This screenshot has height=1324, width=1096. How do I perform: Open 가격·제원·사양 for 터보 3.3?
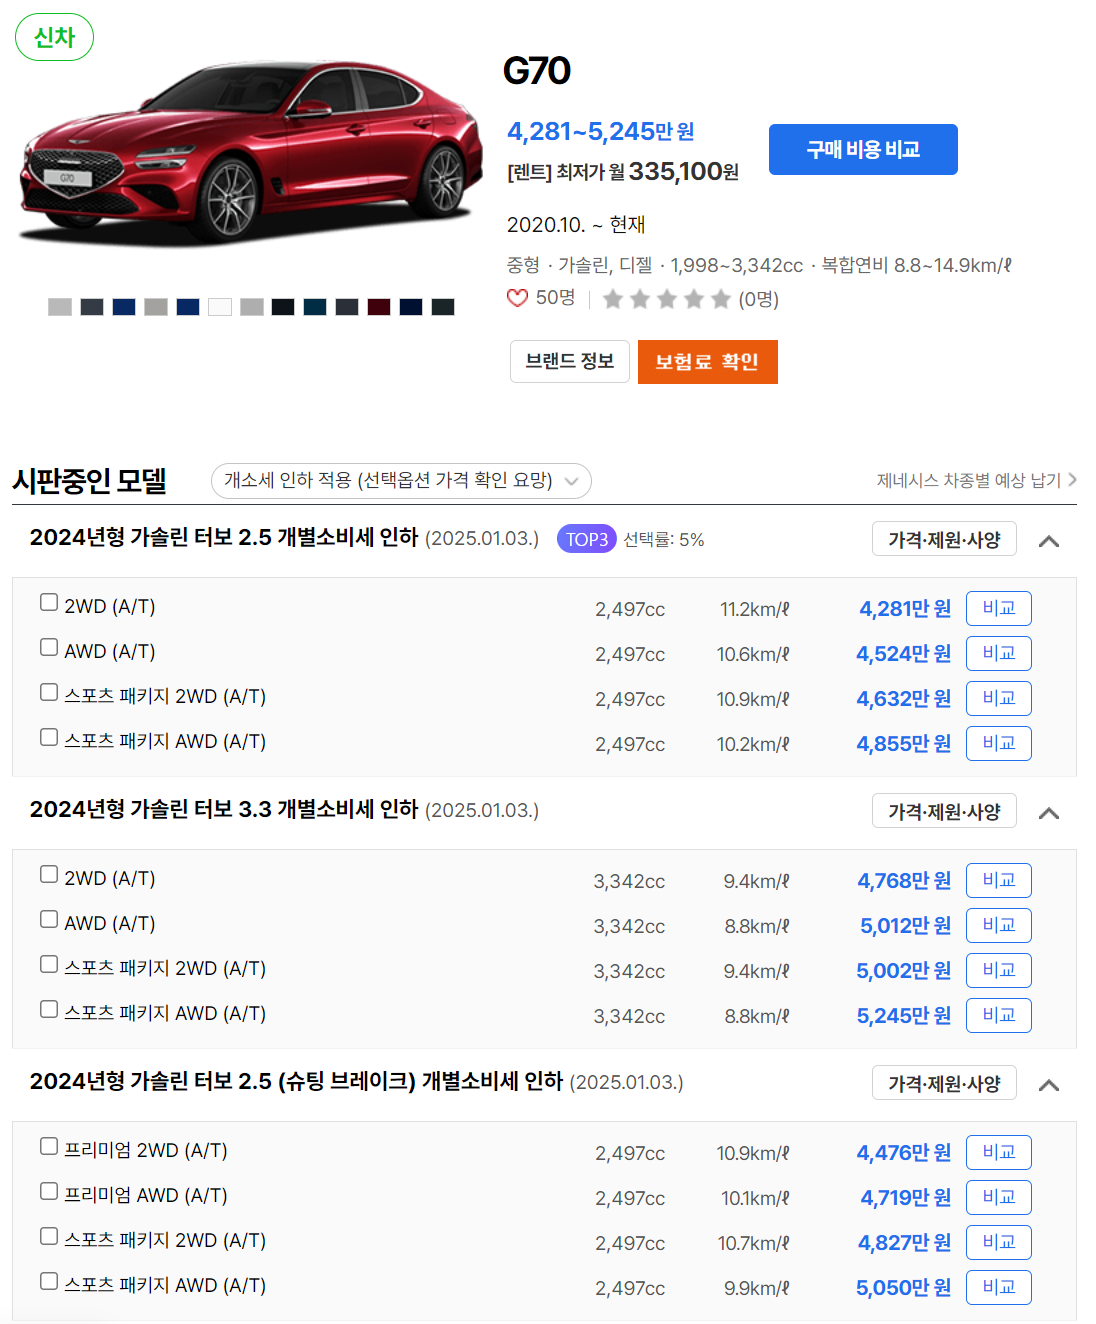(944, 811)
